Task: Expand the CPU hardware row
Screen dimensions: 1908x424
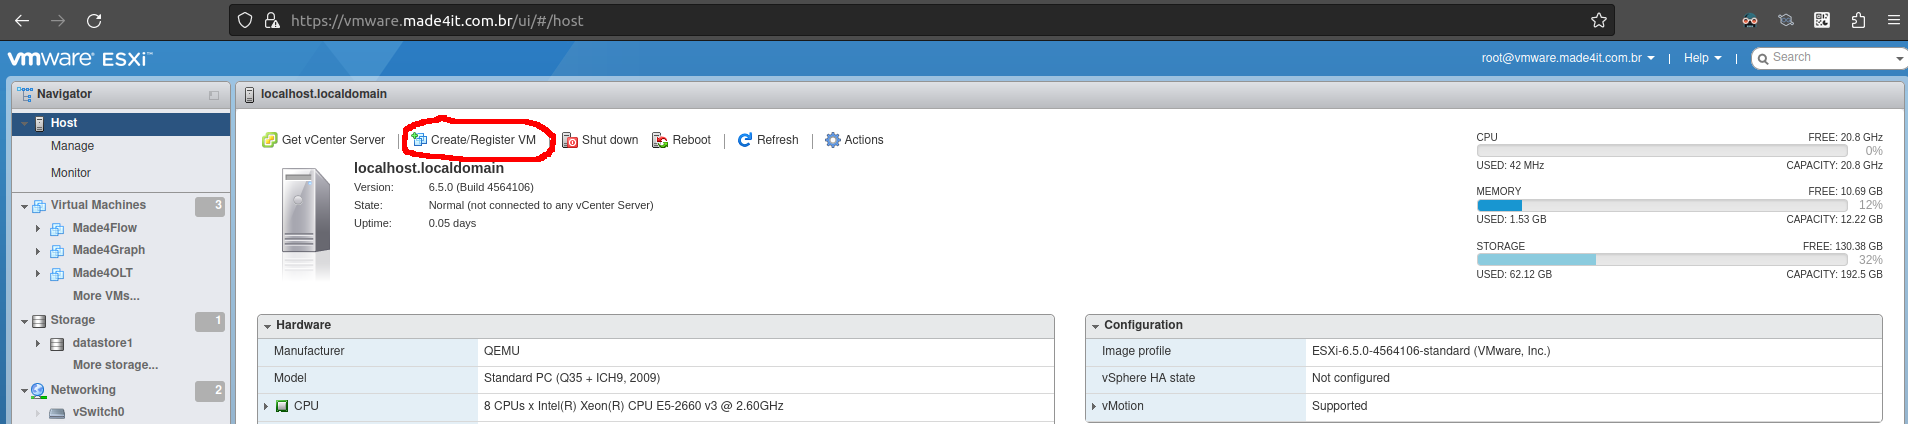Action: tap(266, 406)
